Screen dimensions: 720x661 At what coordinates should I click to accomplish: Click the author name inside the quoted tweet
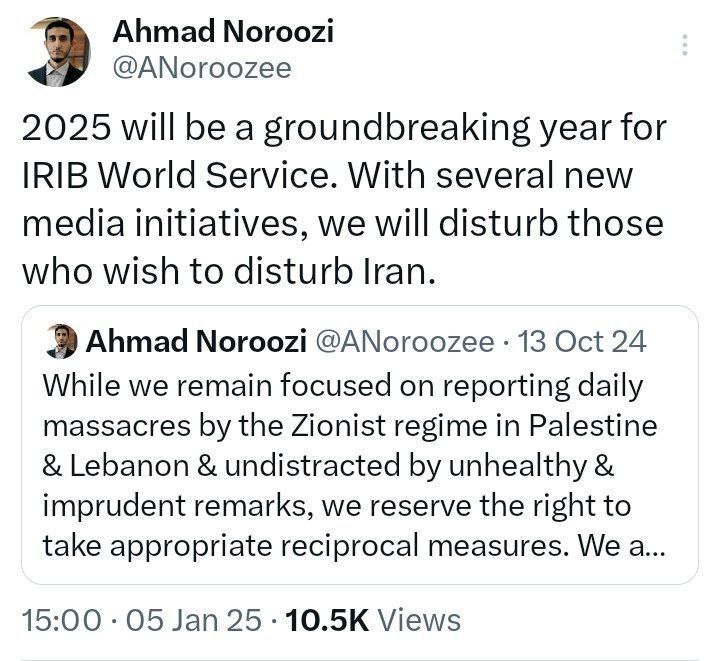click(196, 343)
